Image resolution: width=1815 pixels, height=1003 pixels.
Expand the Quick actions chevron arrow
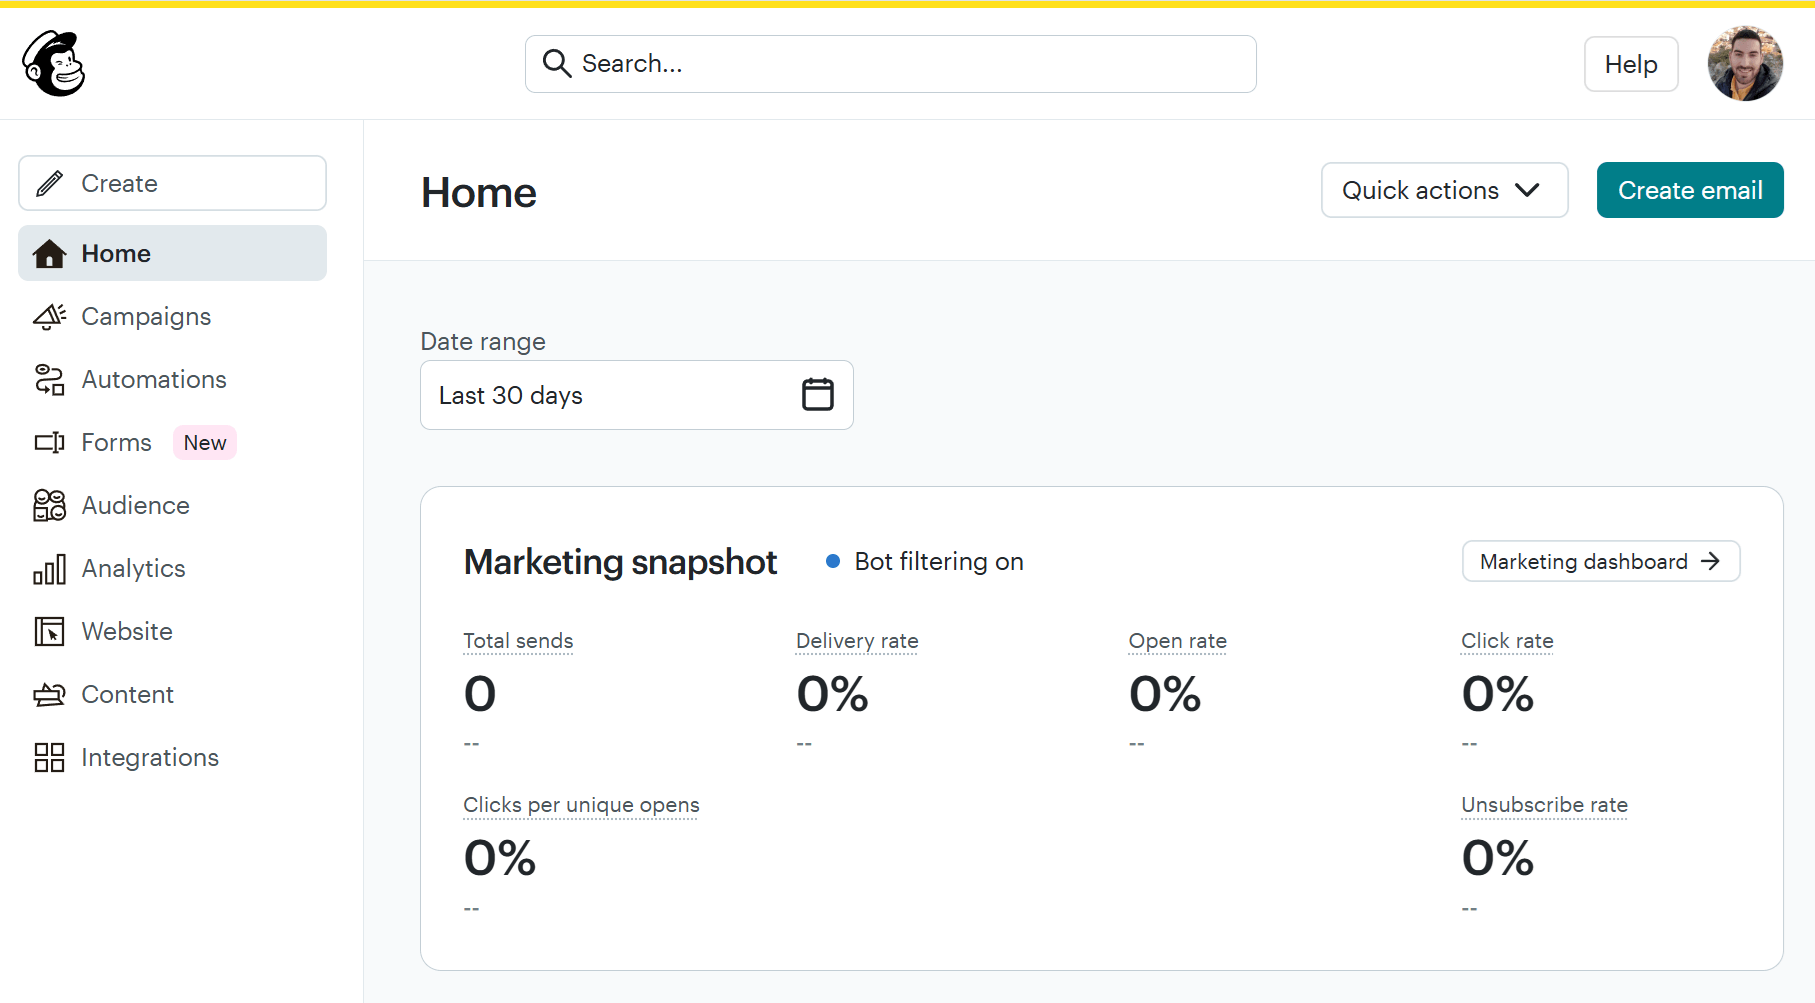point(1527,190)
